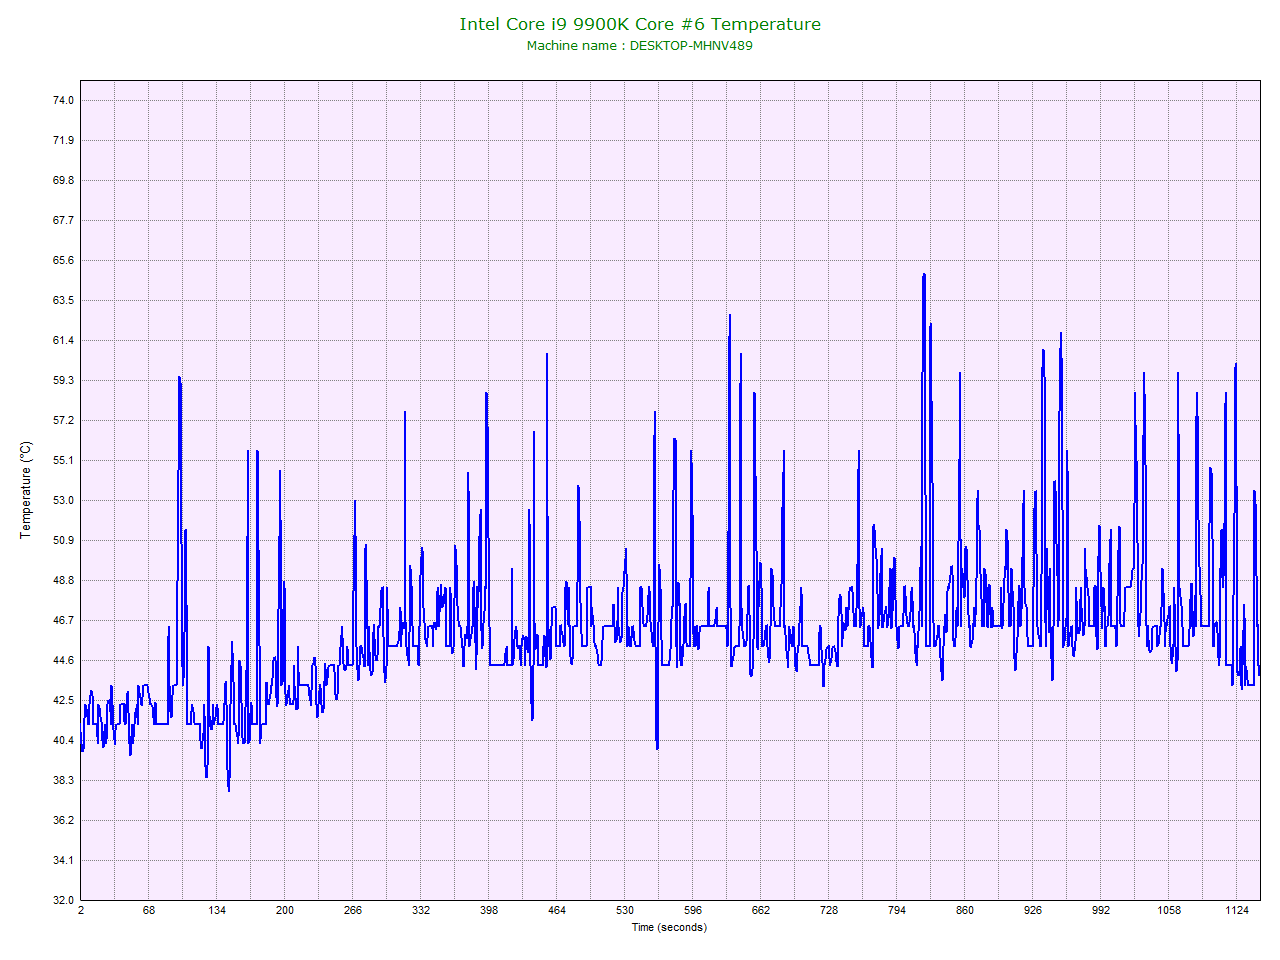Select the 74.0 temperature axis value
Viewport: 1280px width, 960px height.
63,100
